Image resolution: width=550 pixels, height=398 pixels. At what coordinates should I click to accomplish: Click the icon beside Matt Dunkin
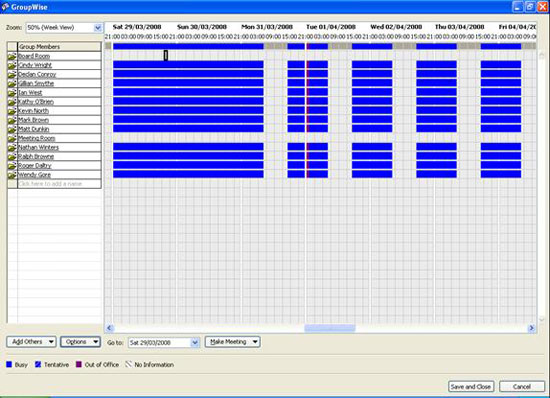pyautogui.click(x=12, y=129)
